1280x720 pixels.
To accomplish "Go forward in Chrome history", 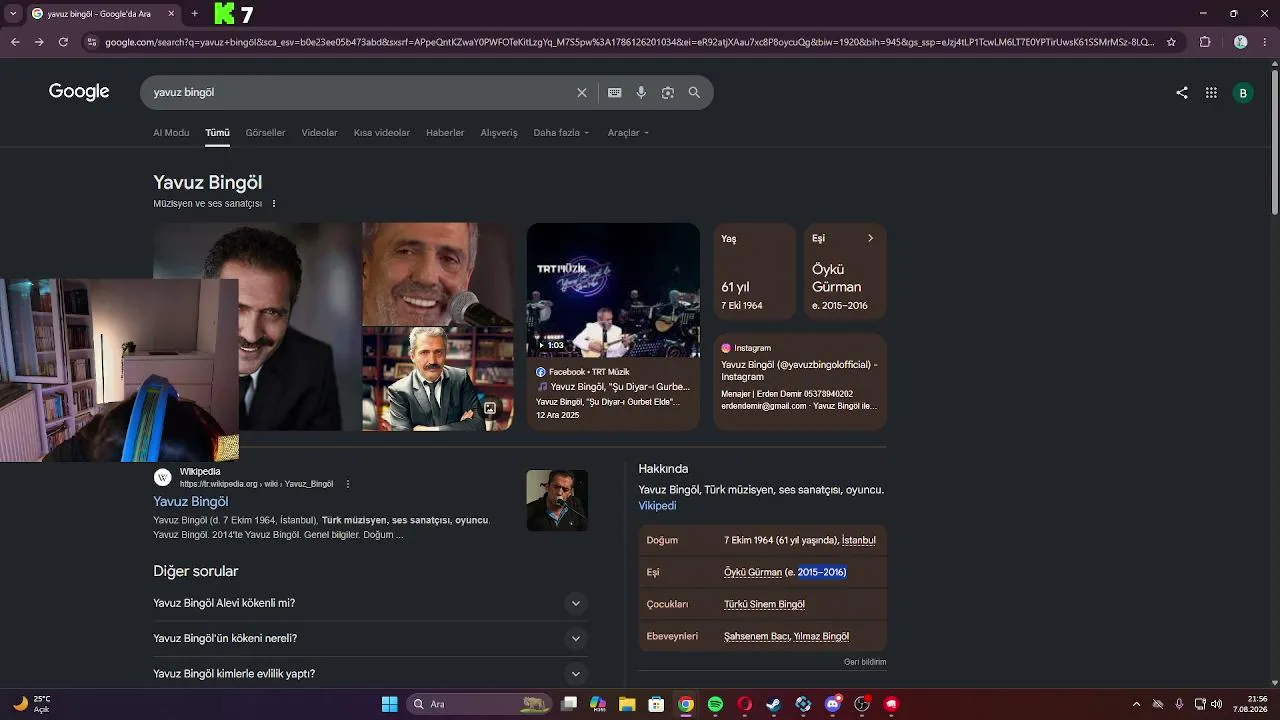I will click(39, 42).
